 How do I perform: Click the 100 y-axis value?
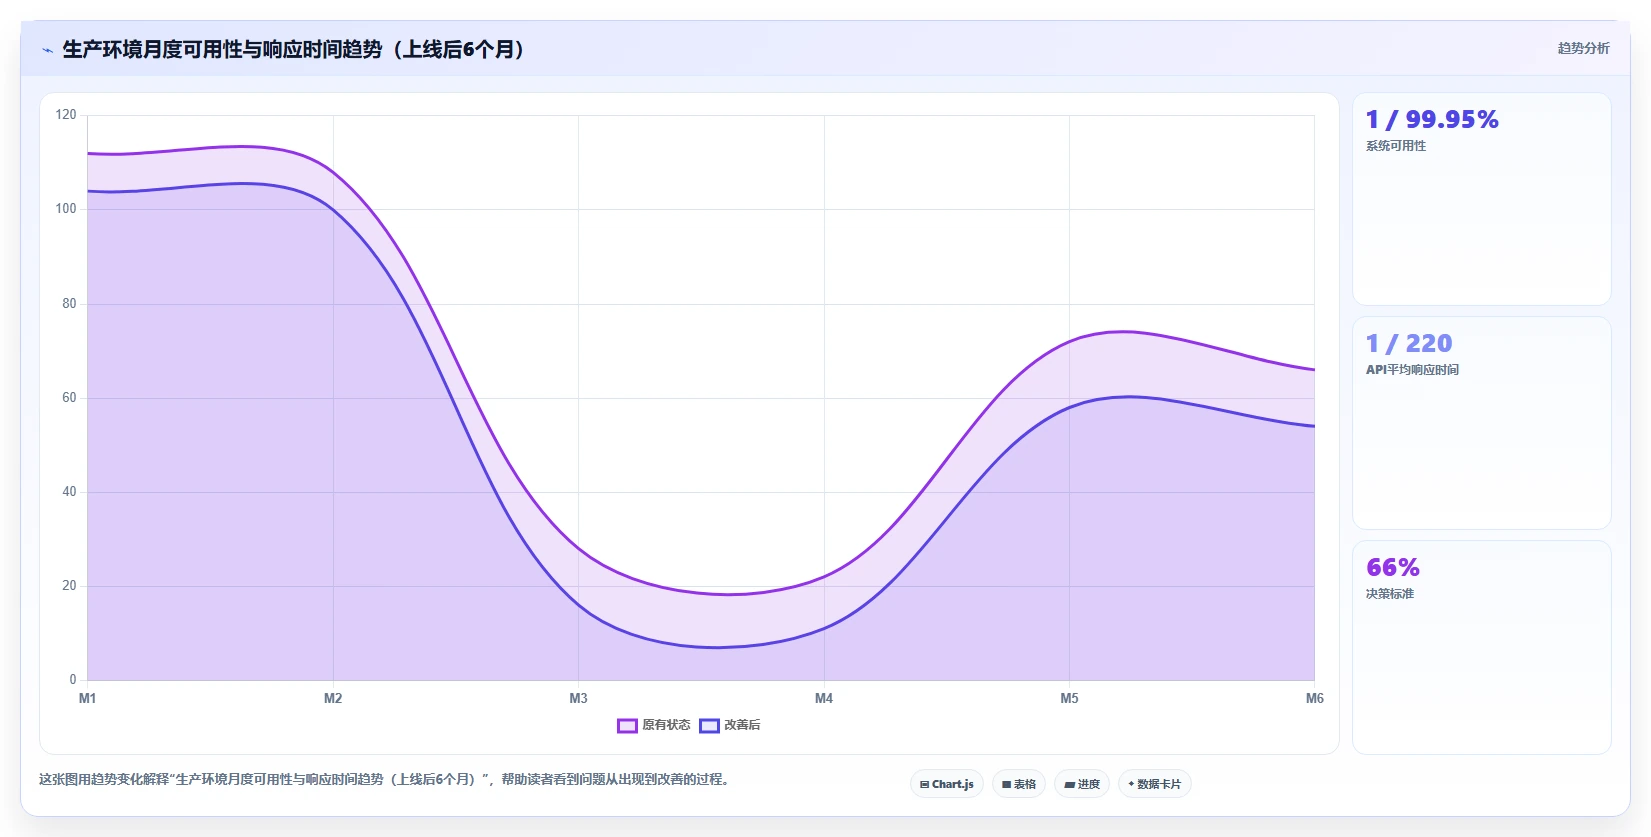66,209
